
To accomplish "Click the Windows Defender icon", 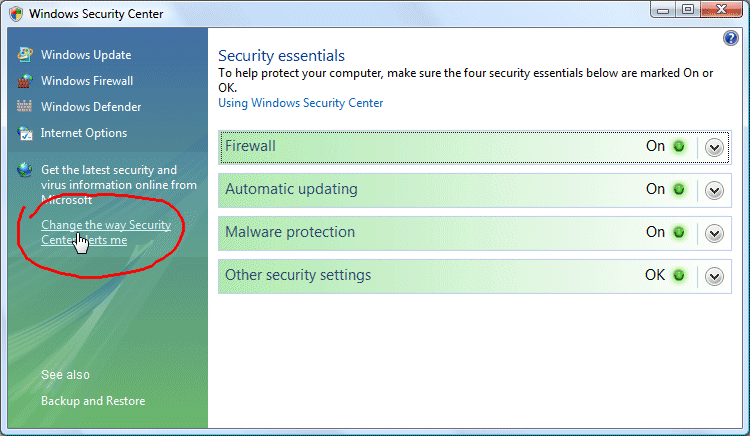I will [x=24, y=106].
